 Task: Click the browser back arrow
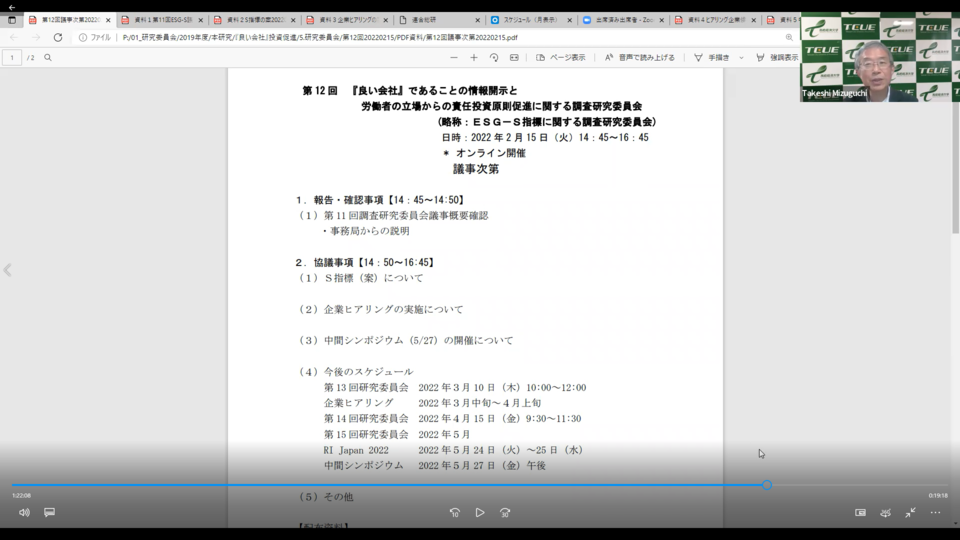14,37
